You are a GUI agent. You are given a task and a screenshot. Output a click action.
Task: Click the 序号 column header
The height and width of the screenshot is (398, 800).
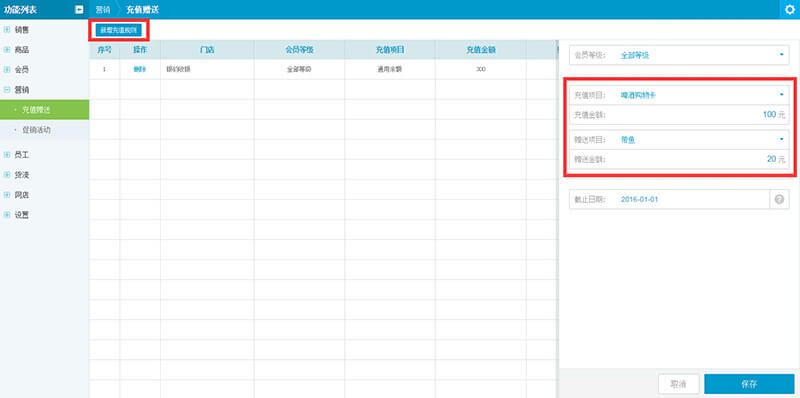105,50
